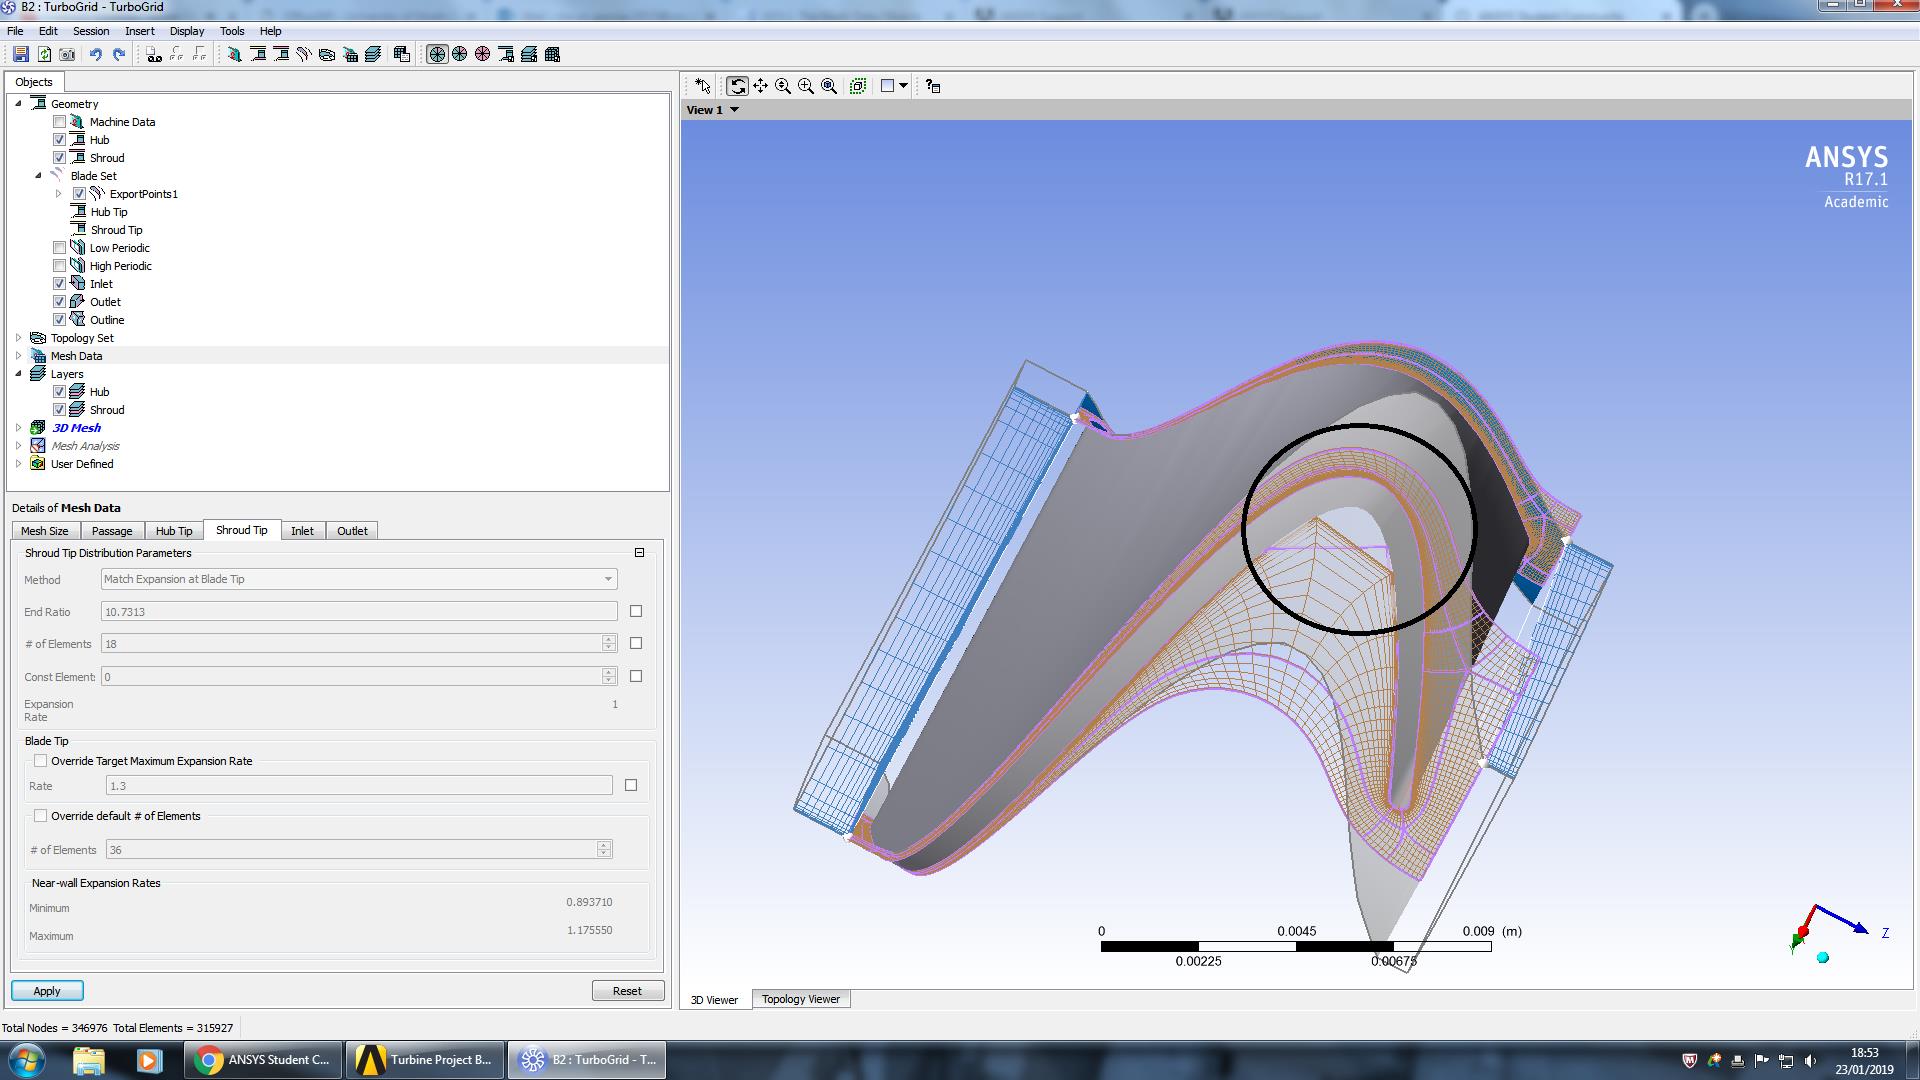The height and width of the screenshot is (1080, 1920).
Task: Click the screenshot camera icon
Action: (67, 54)
